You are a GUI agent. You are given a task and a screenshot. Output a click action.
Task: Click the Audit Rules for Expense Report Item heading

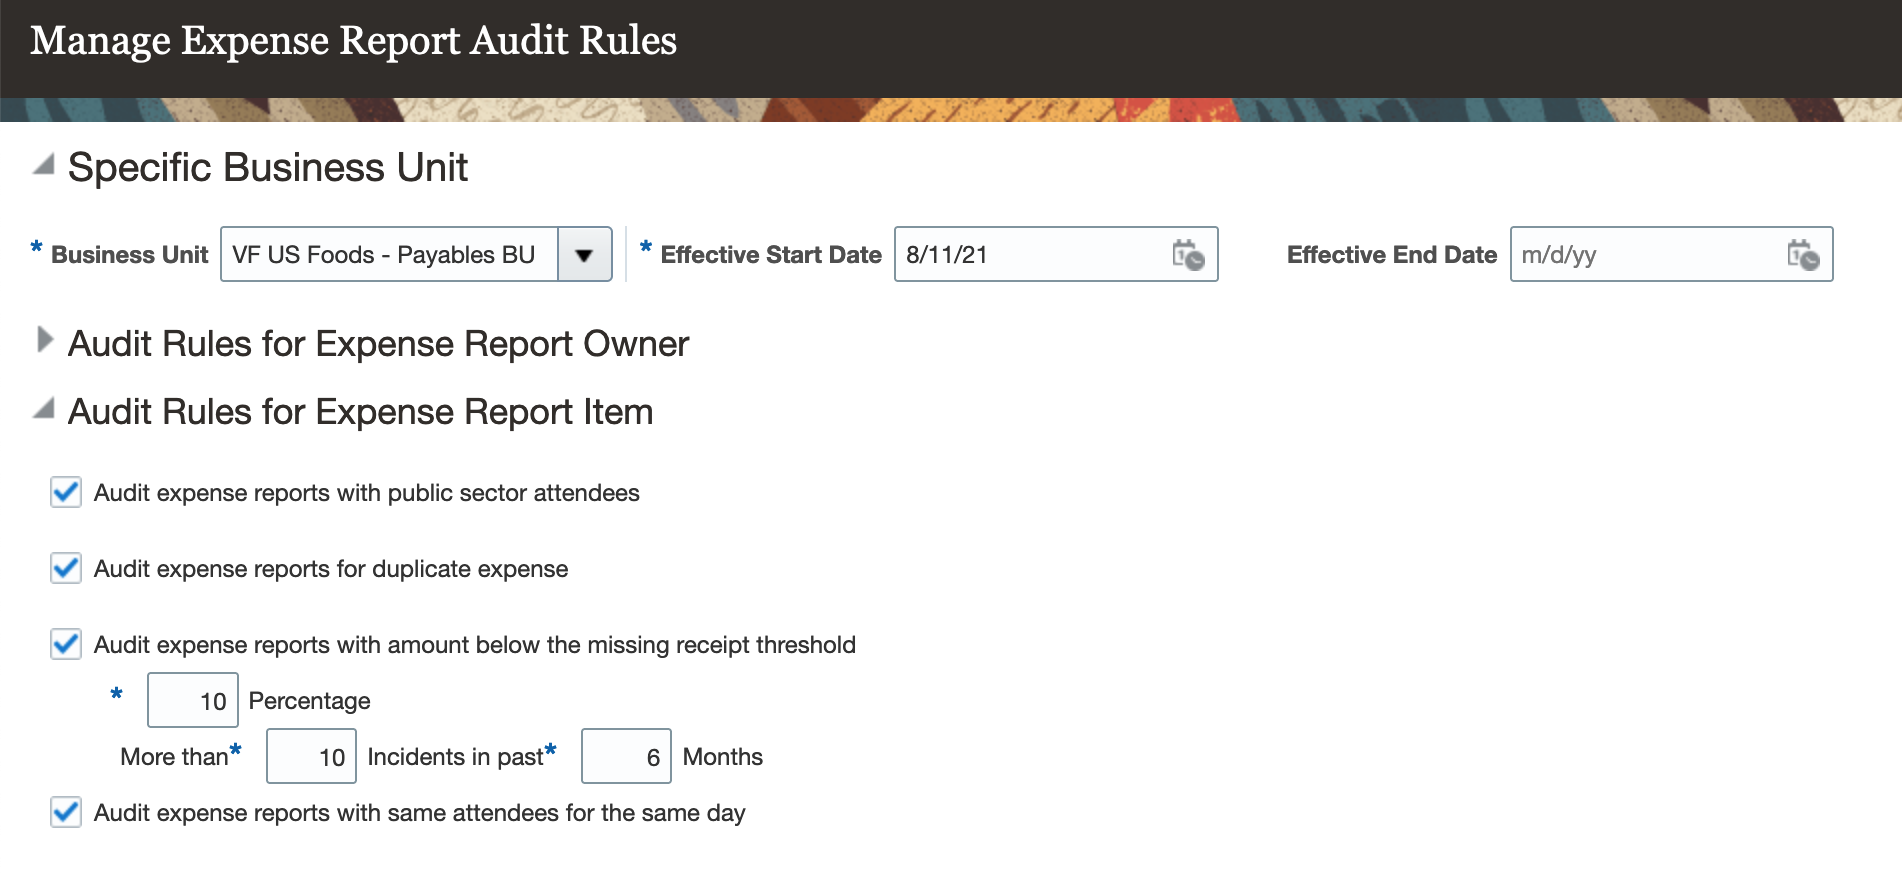pyautogui.click(x=360, y=412)
